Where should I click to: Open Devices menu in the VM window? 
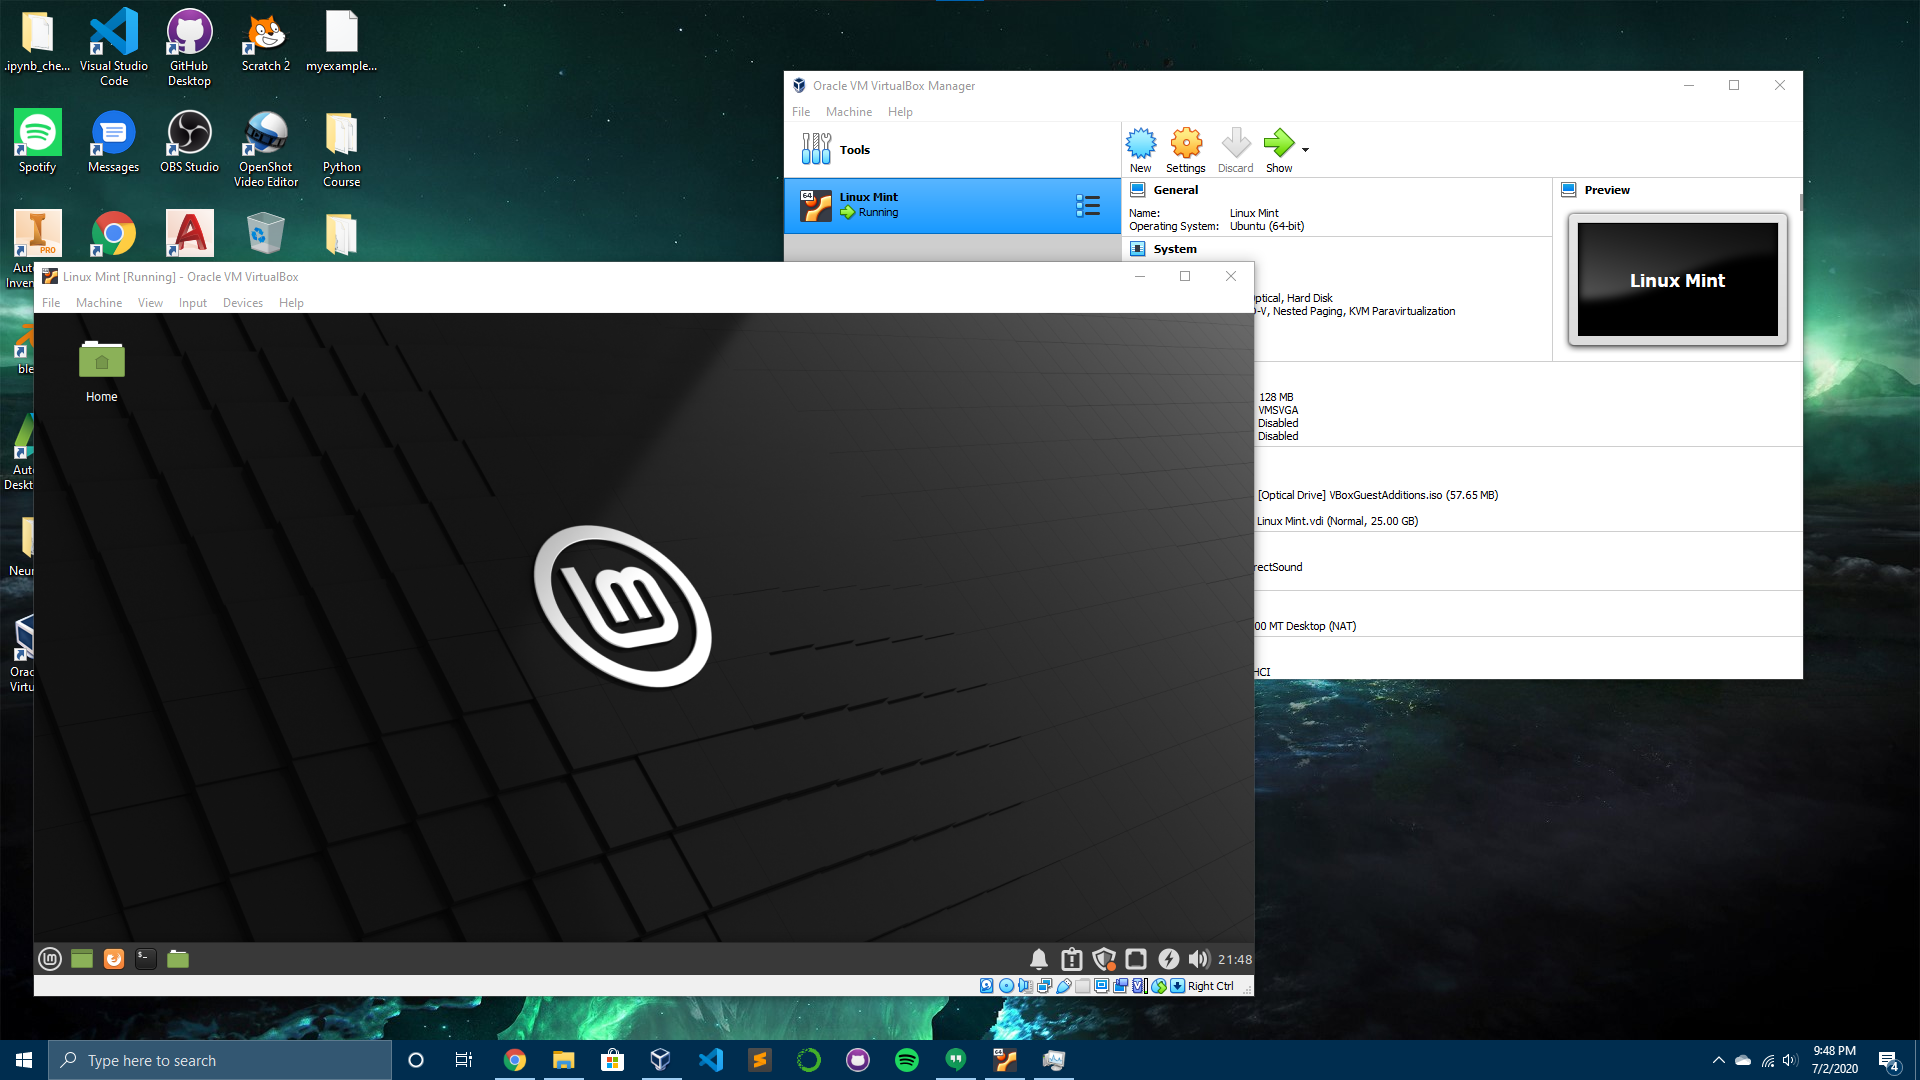[243, 303]
